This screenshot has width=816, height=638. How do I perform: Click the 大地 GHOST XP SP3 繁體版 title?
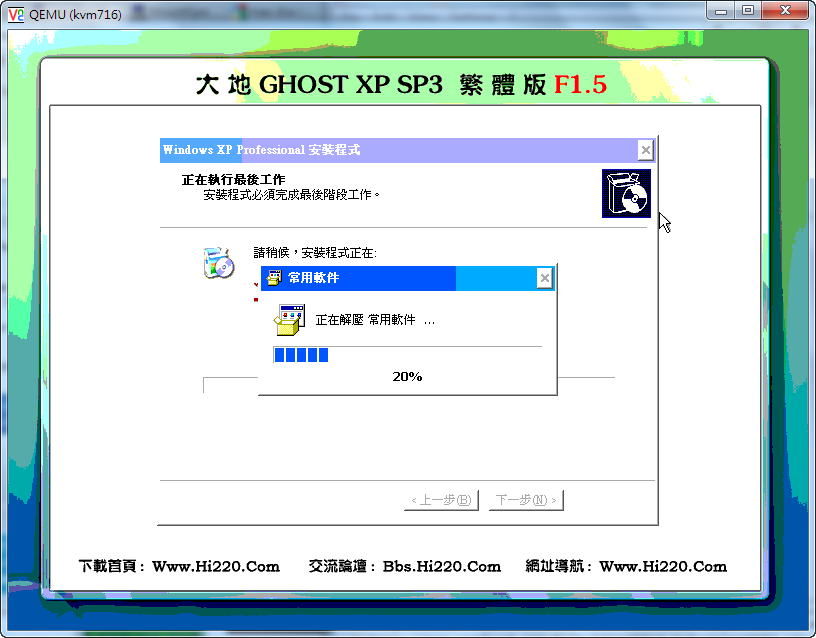click(x=371, y=84)
